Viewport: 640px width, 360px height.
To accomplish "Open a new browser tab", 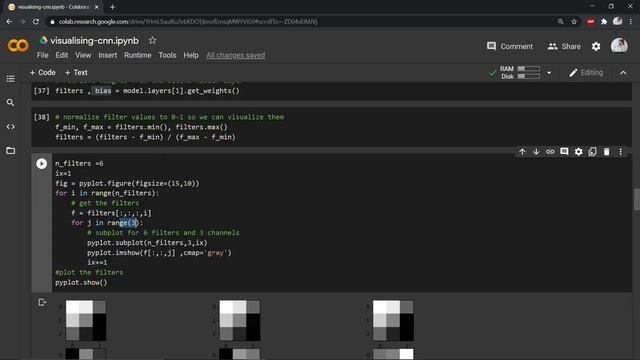I will [x=112, y=7].
